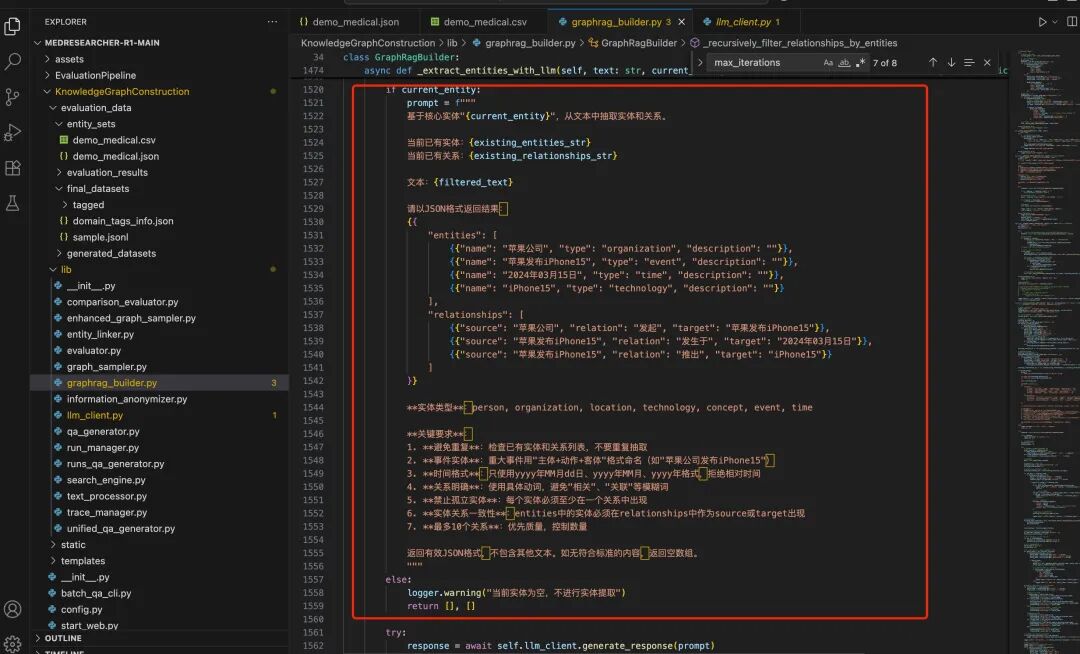Viewport: 1080px width, 654px height.
Task: Expand the EvaluationPipeline folder
Action: [x=95, y=75]
